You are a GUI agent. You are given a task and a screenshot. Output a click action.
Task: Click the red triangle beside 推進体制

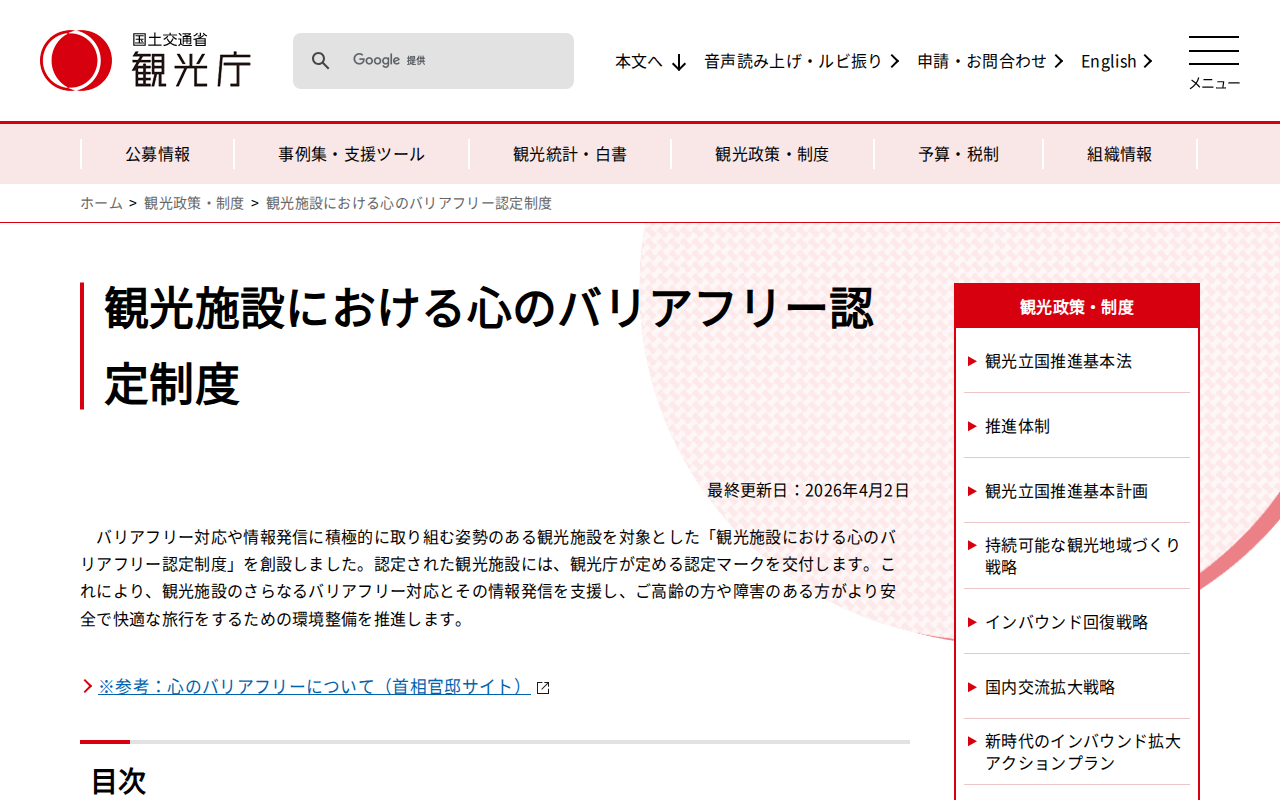pos(972,426)
